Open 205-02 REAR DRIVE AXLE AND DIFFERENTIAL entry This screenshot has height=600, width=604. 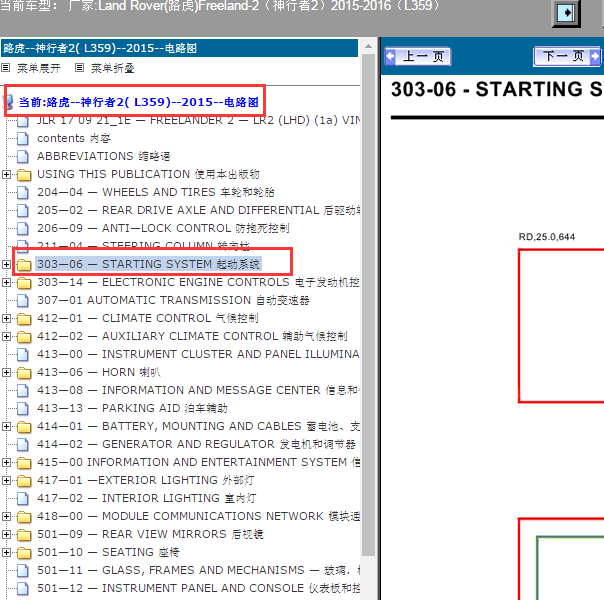[199, 210]
